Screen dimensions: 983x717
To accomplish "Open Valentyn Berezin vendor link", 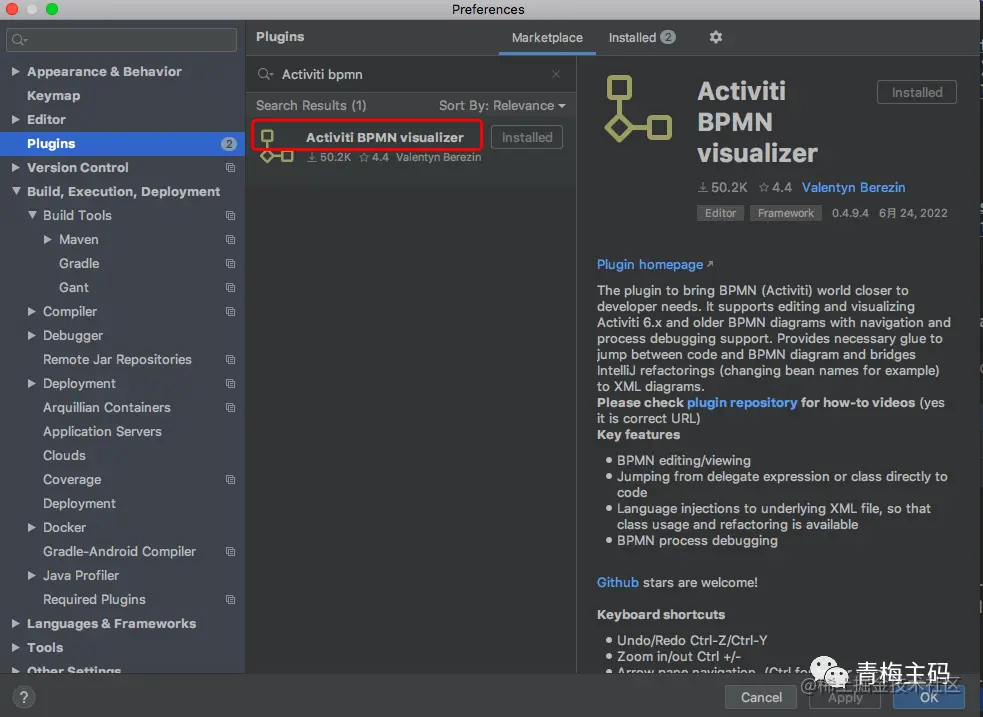I will click(853, 187).
